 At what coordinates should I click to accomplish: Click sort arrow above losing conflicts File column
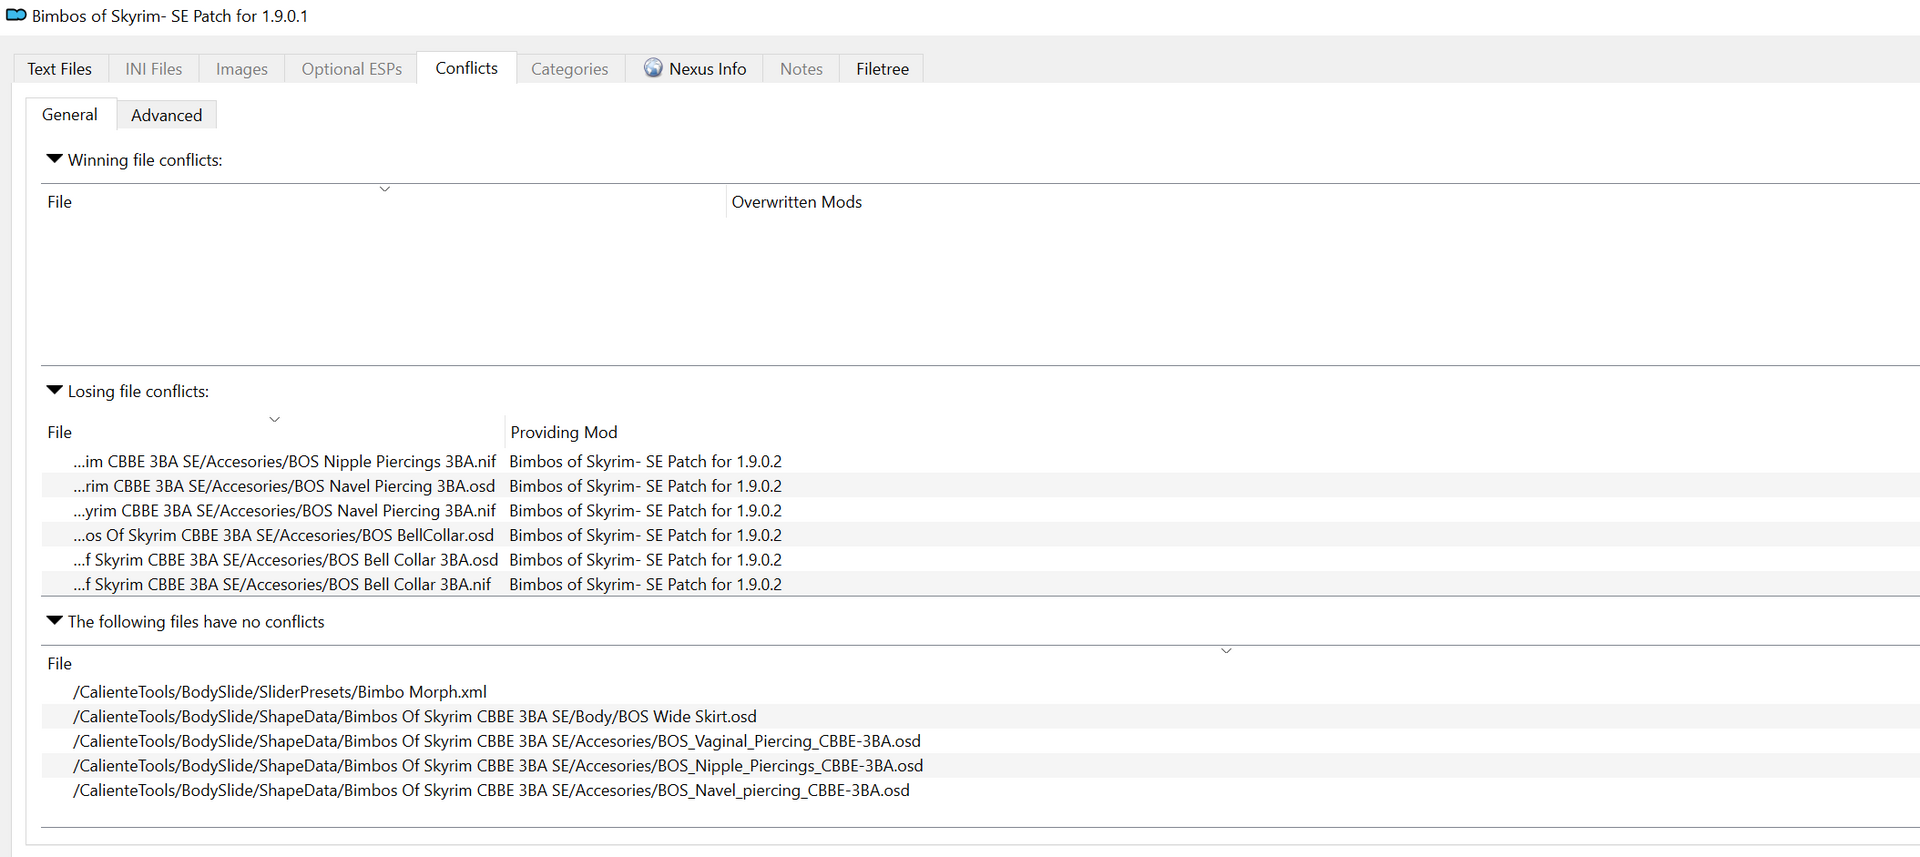click(x=274, y=419)
